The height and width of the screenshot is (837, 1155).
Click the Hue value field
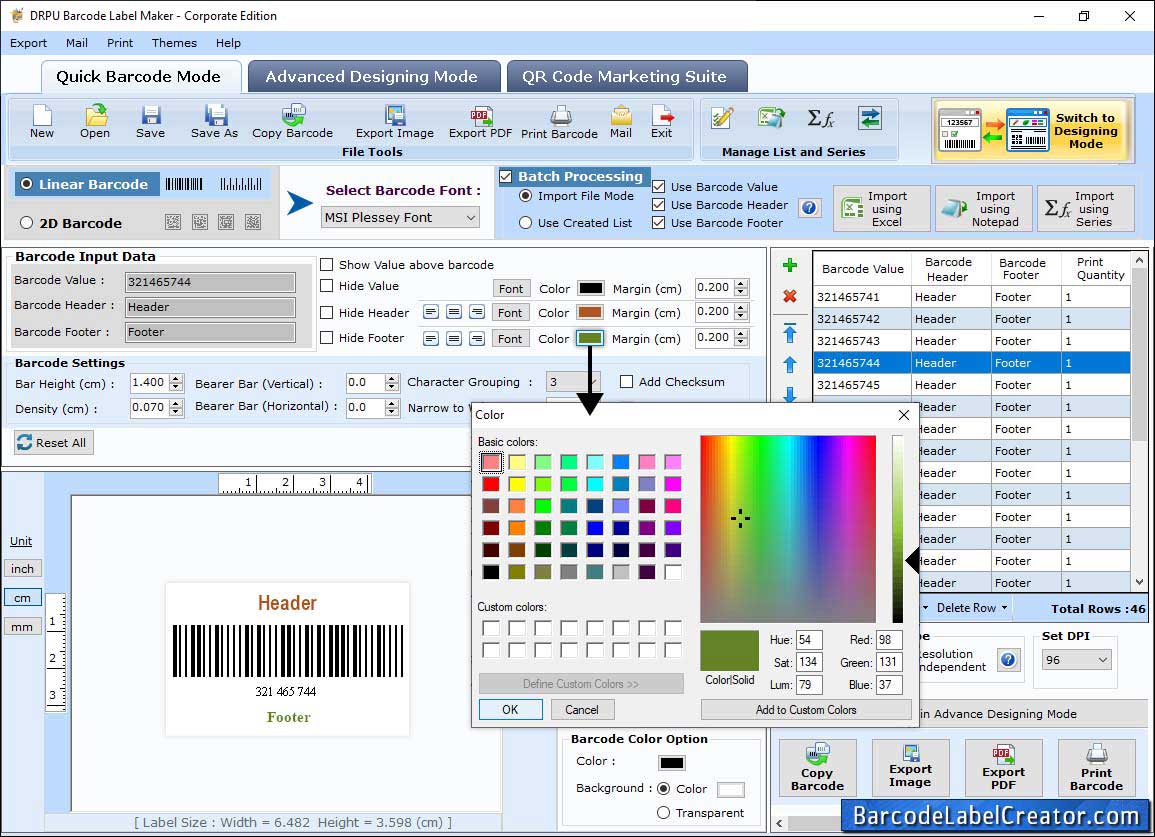point(808,640)
